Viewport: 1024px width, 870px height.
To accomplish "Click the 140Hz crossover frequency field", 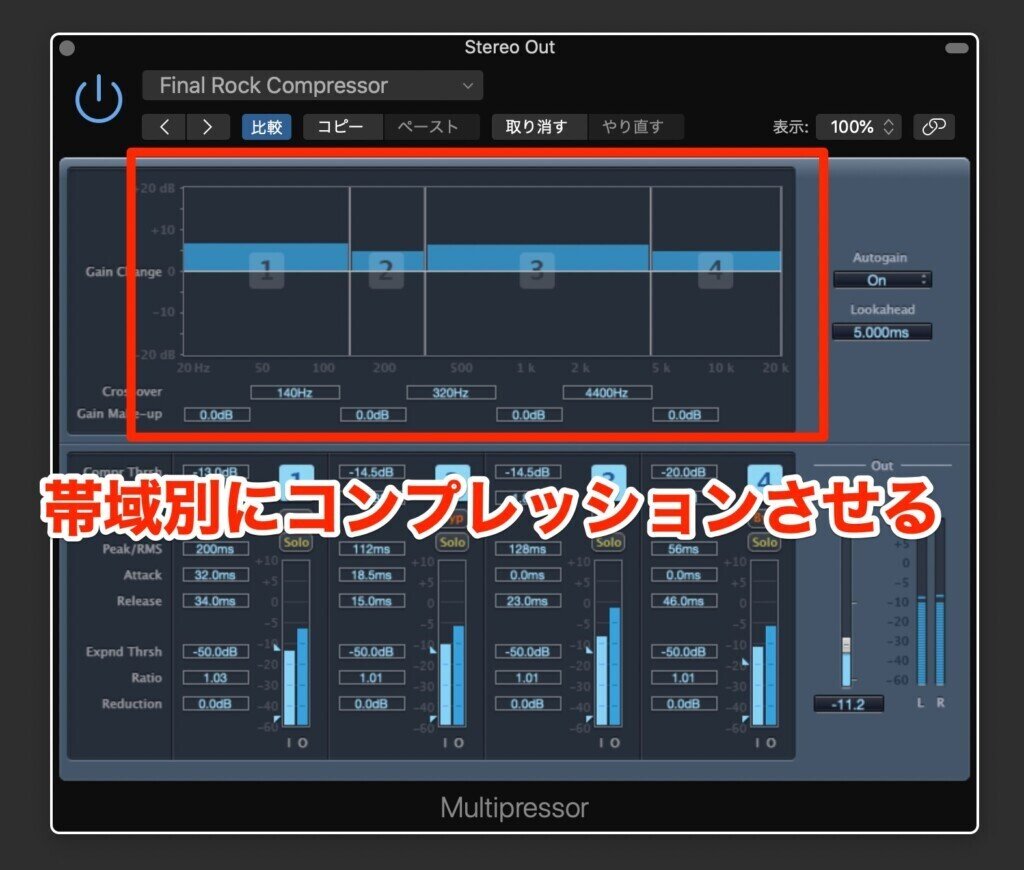I will pyautogui.click(x=297, y=392).
